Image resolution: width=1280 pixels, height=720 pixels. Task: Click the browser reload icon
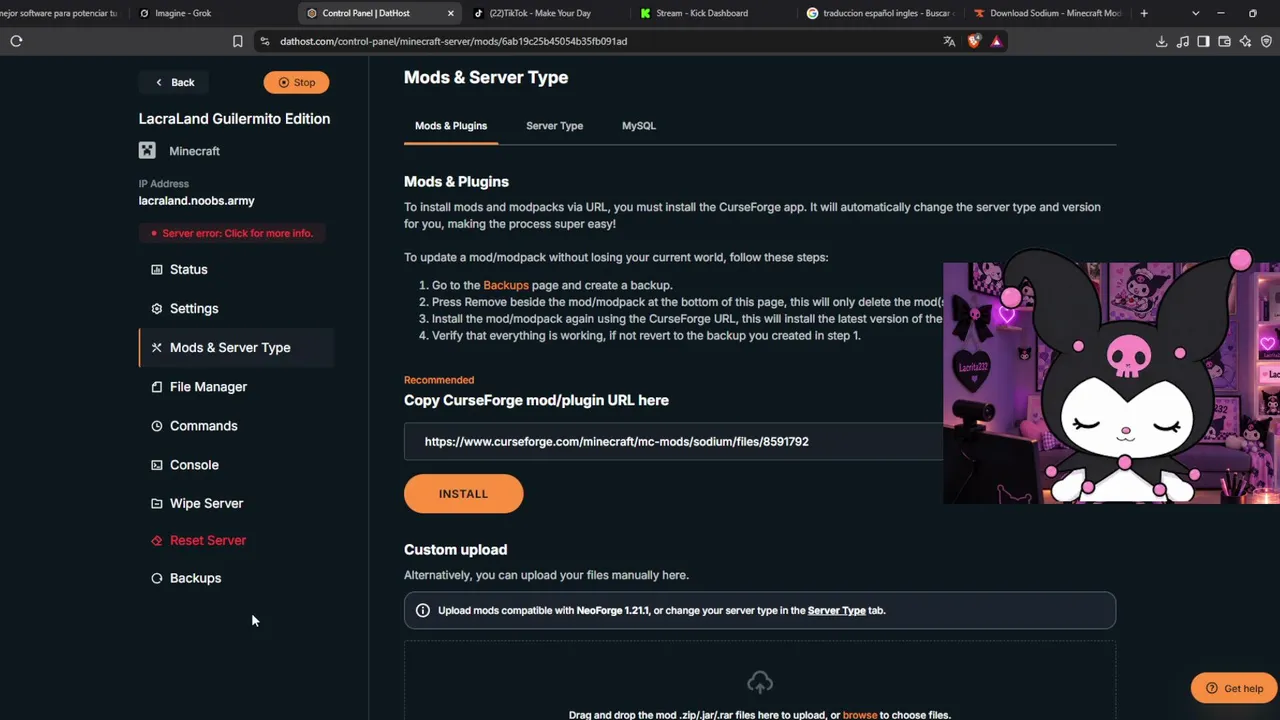[16, 41]
